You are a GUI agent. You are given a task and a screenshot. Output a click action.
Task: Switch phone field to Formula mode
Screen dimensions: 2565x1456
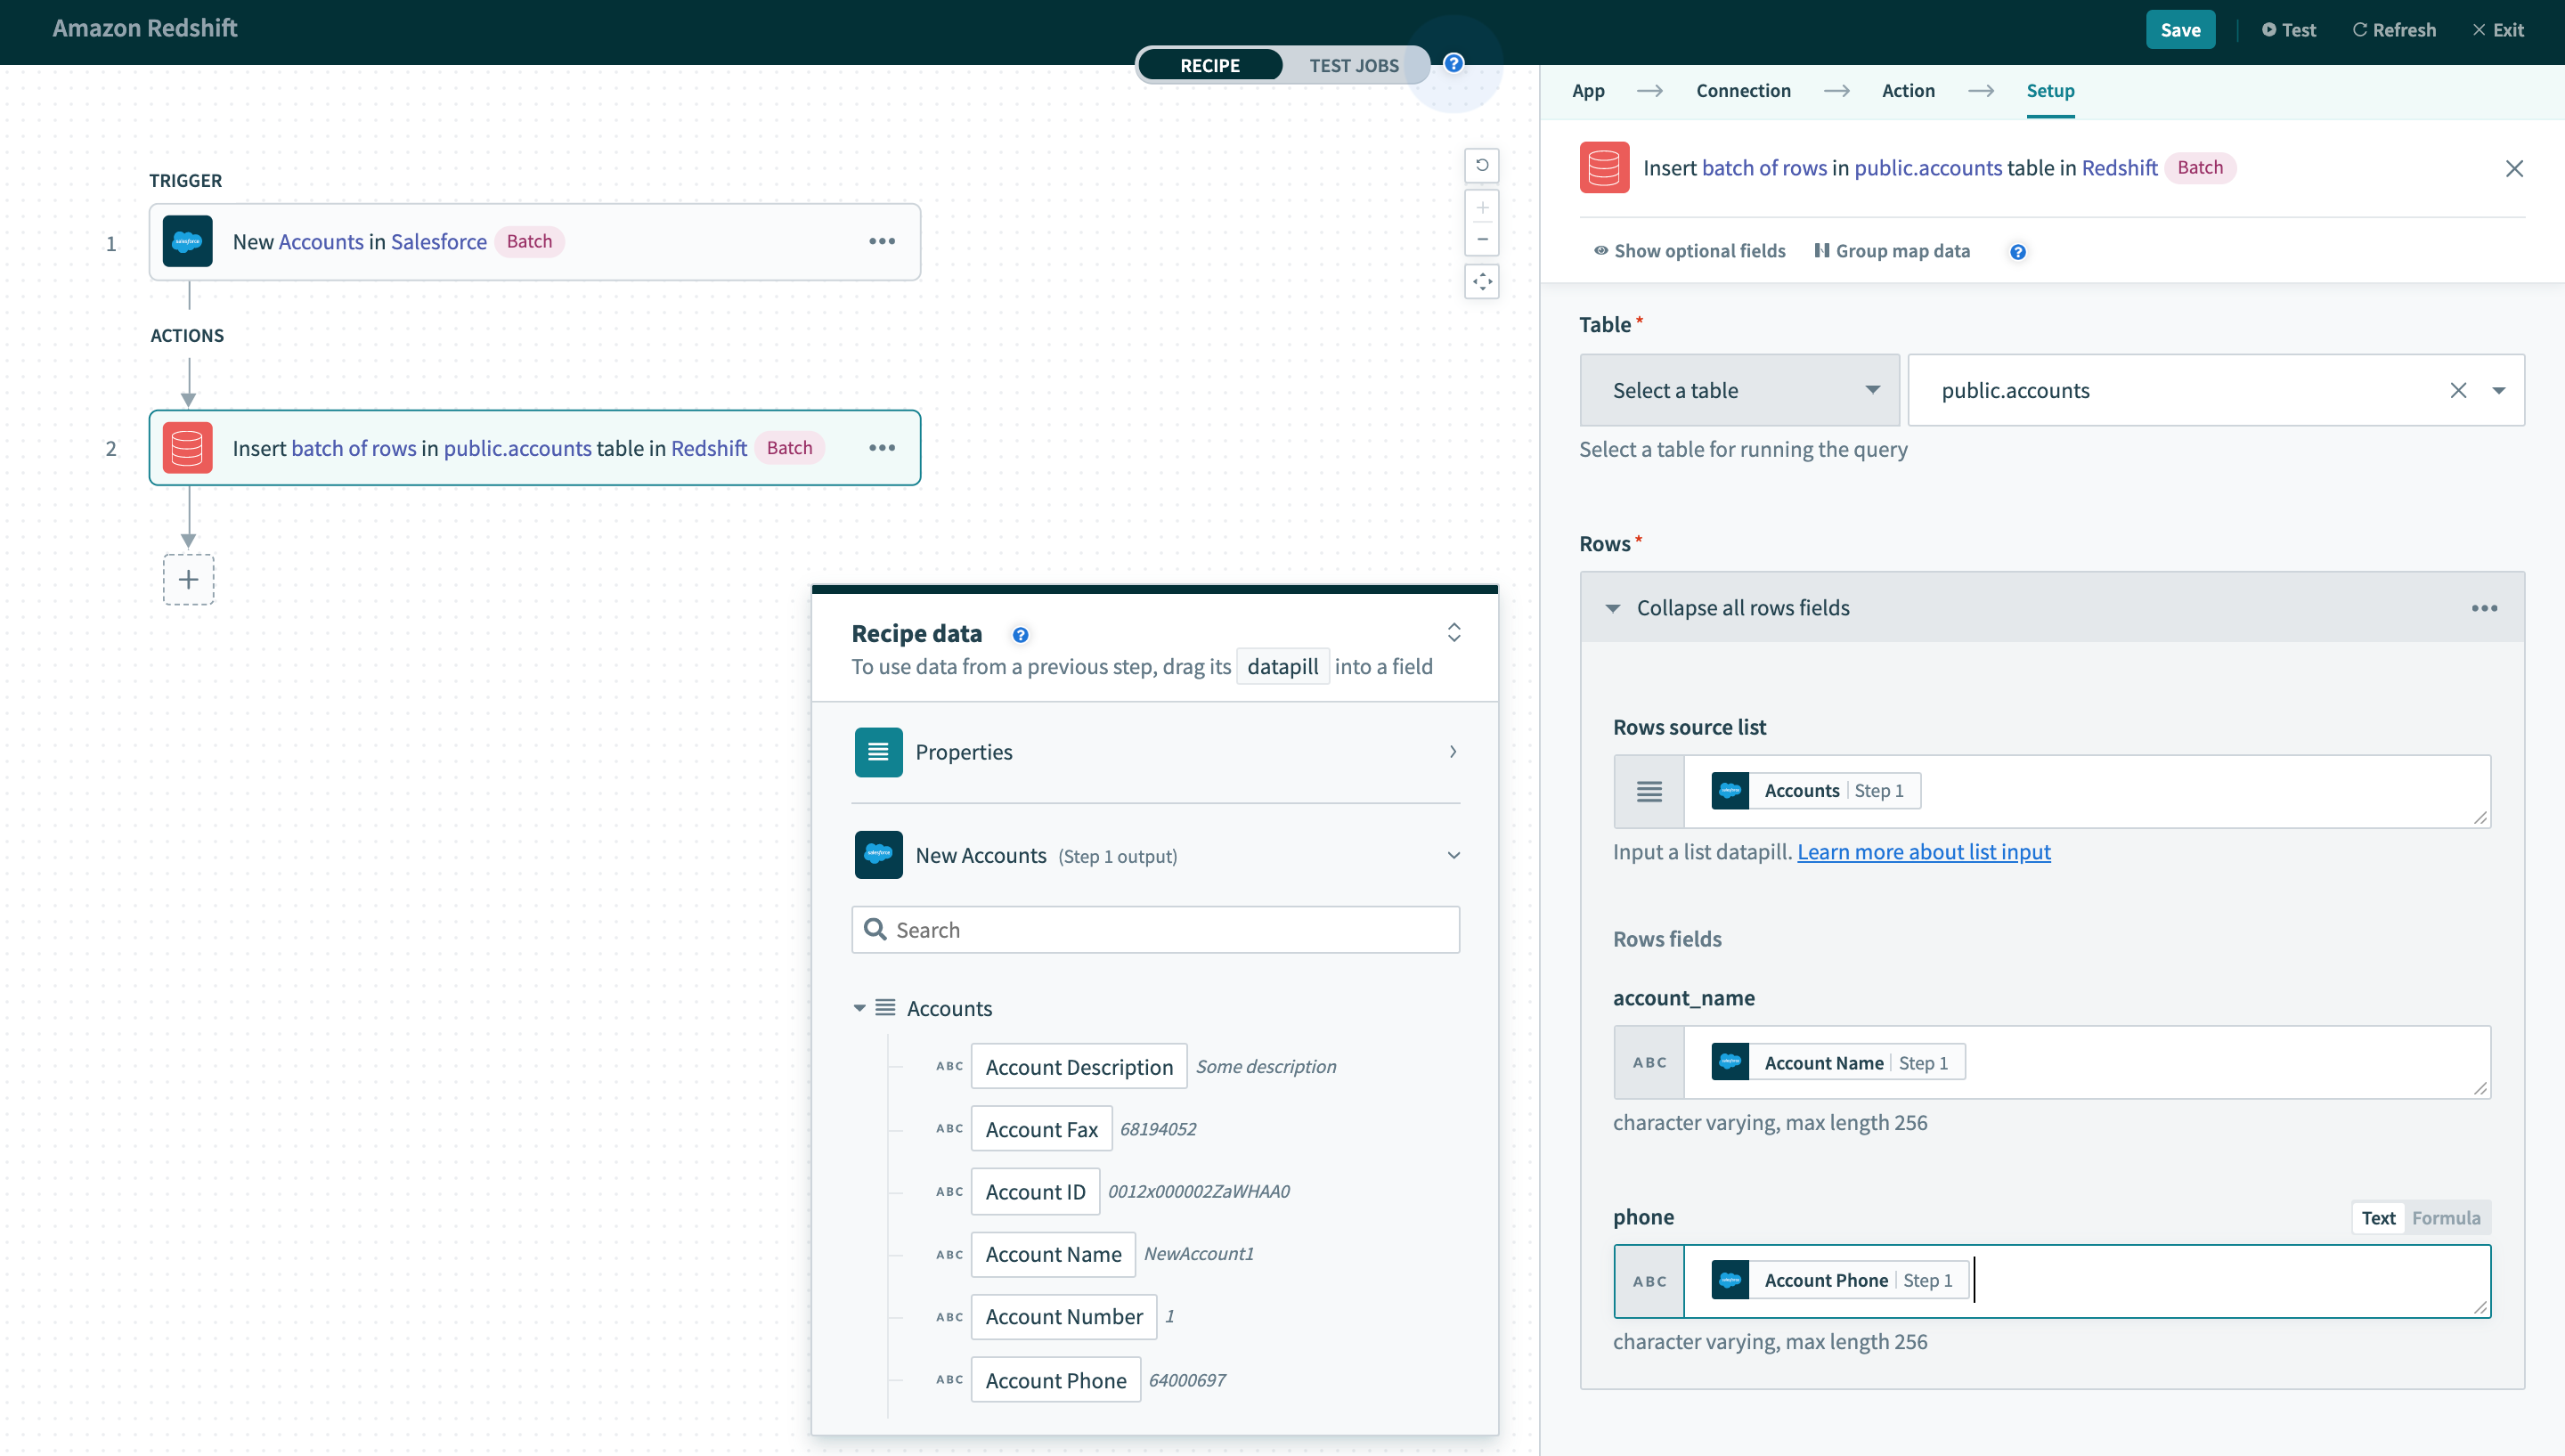(x=2445, y=1218)
